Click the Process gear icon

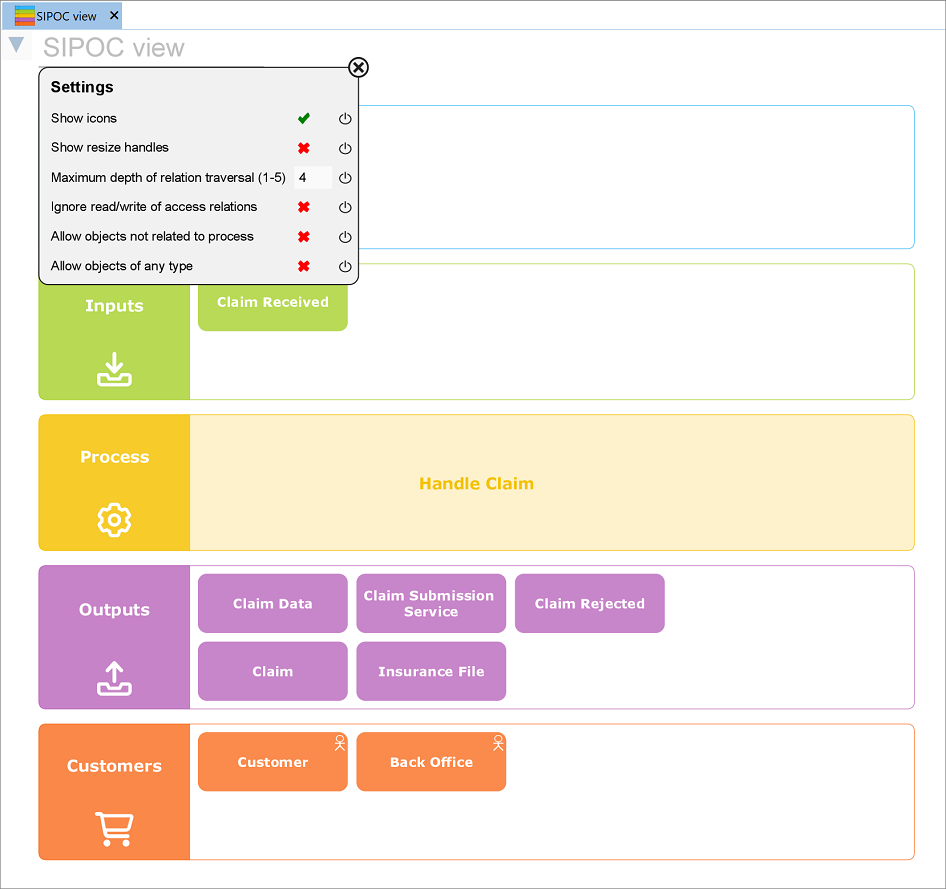coord(114,520)
